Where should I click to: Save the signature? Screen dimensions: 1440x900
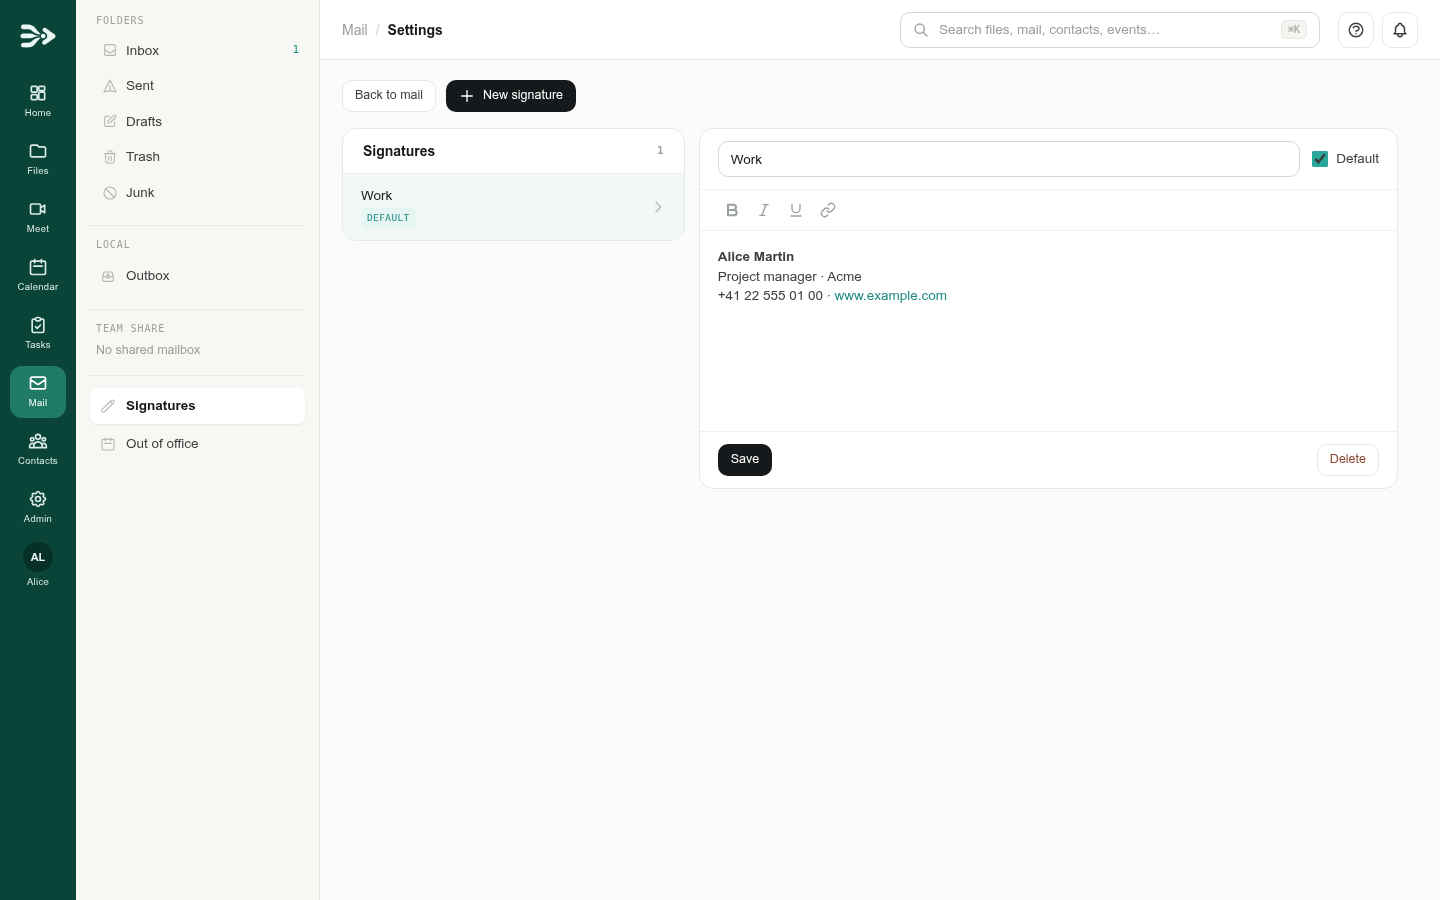coord(745,460)
